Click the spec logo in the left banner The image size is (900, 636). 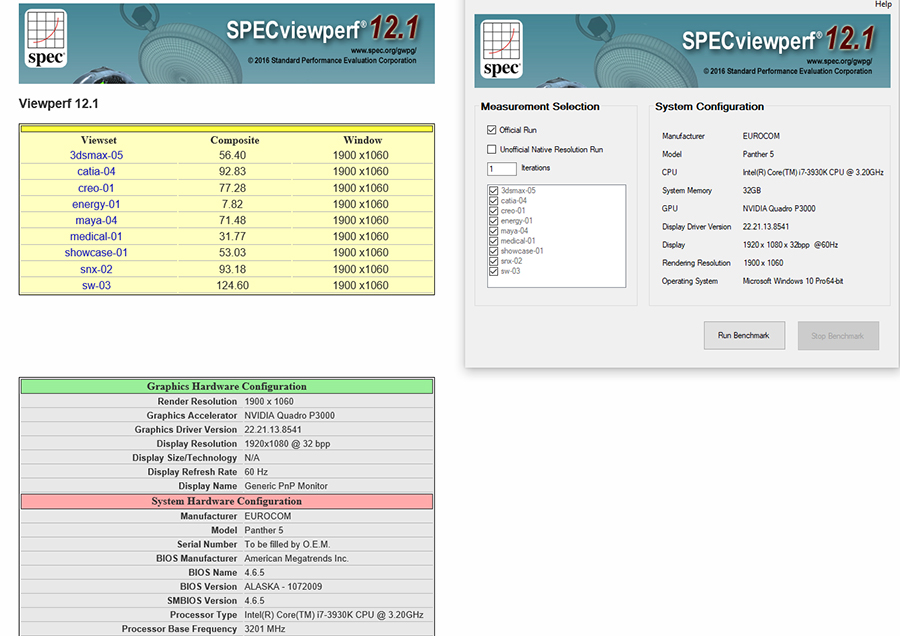tap(43, 38)
